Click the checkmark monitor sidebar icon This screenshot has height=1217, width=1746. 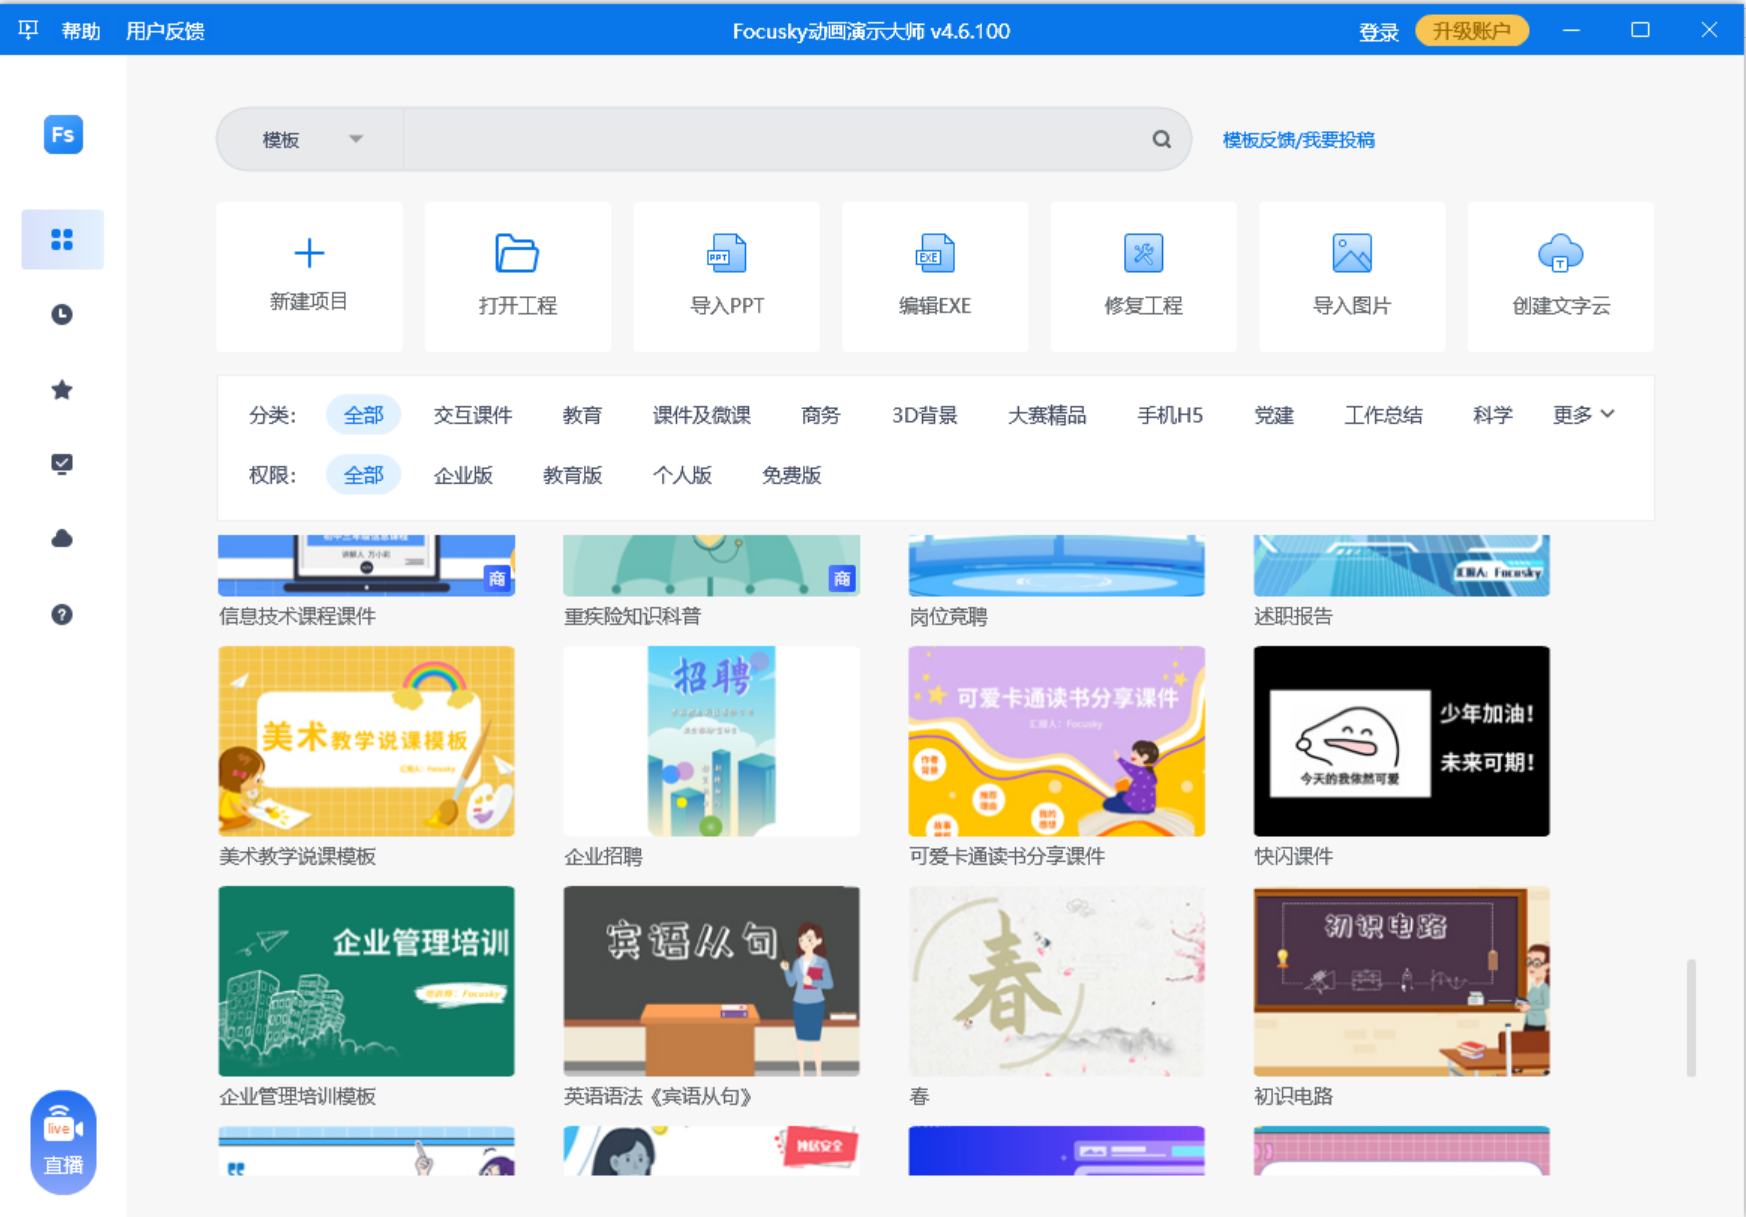(62, 464)
